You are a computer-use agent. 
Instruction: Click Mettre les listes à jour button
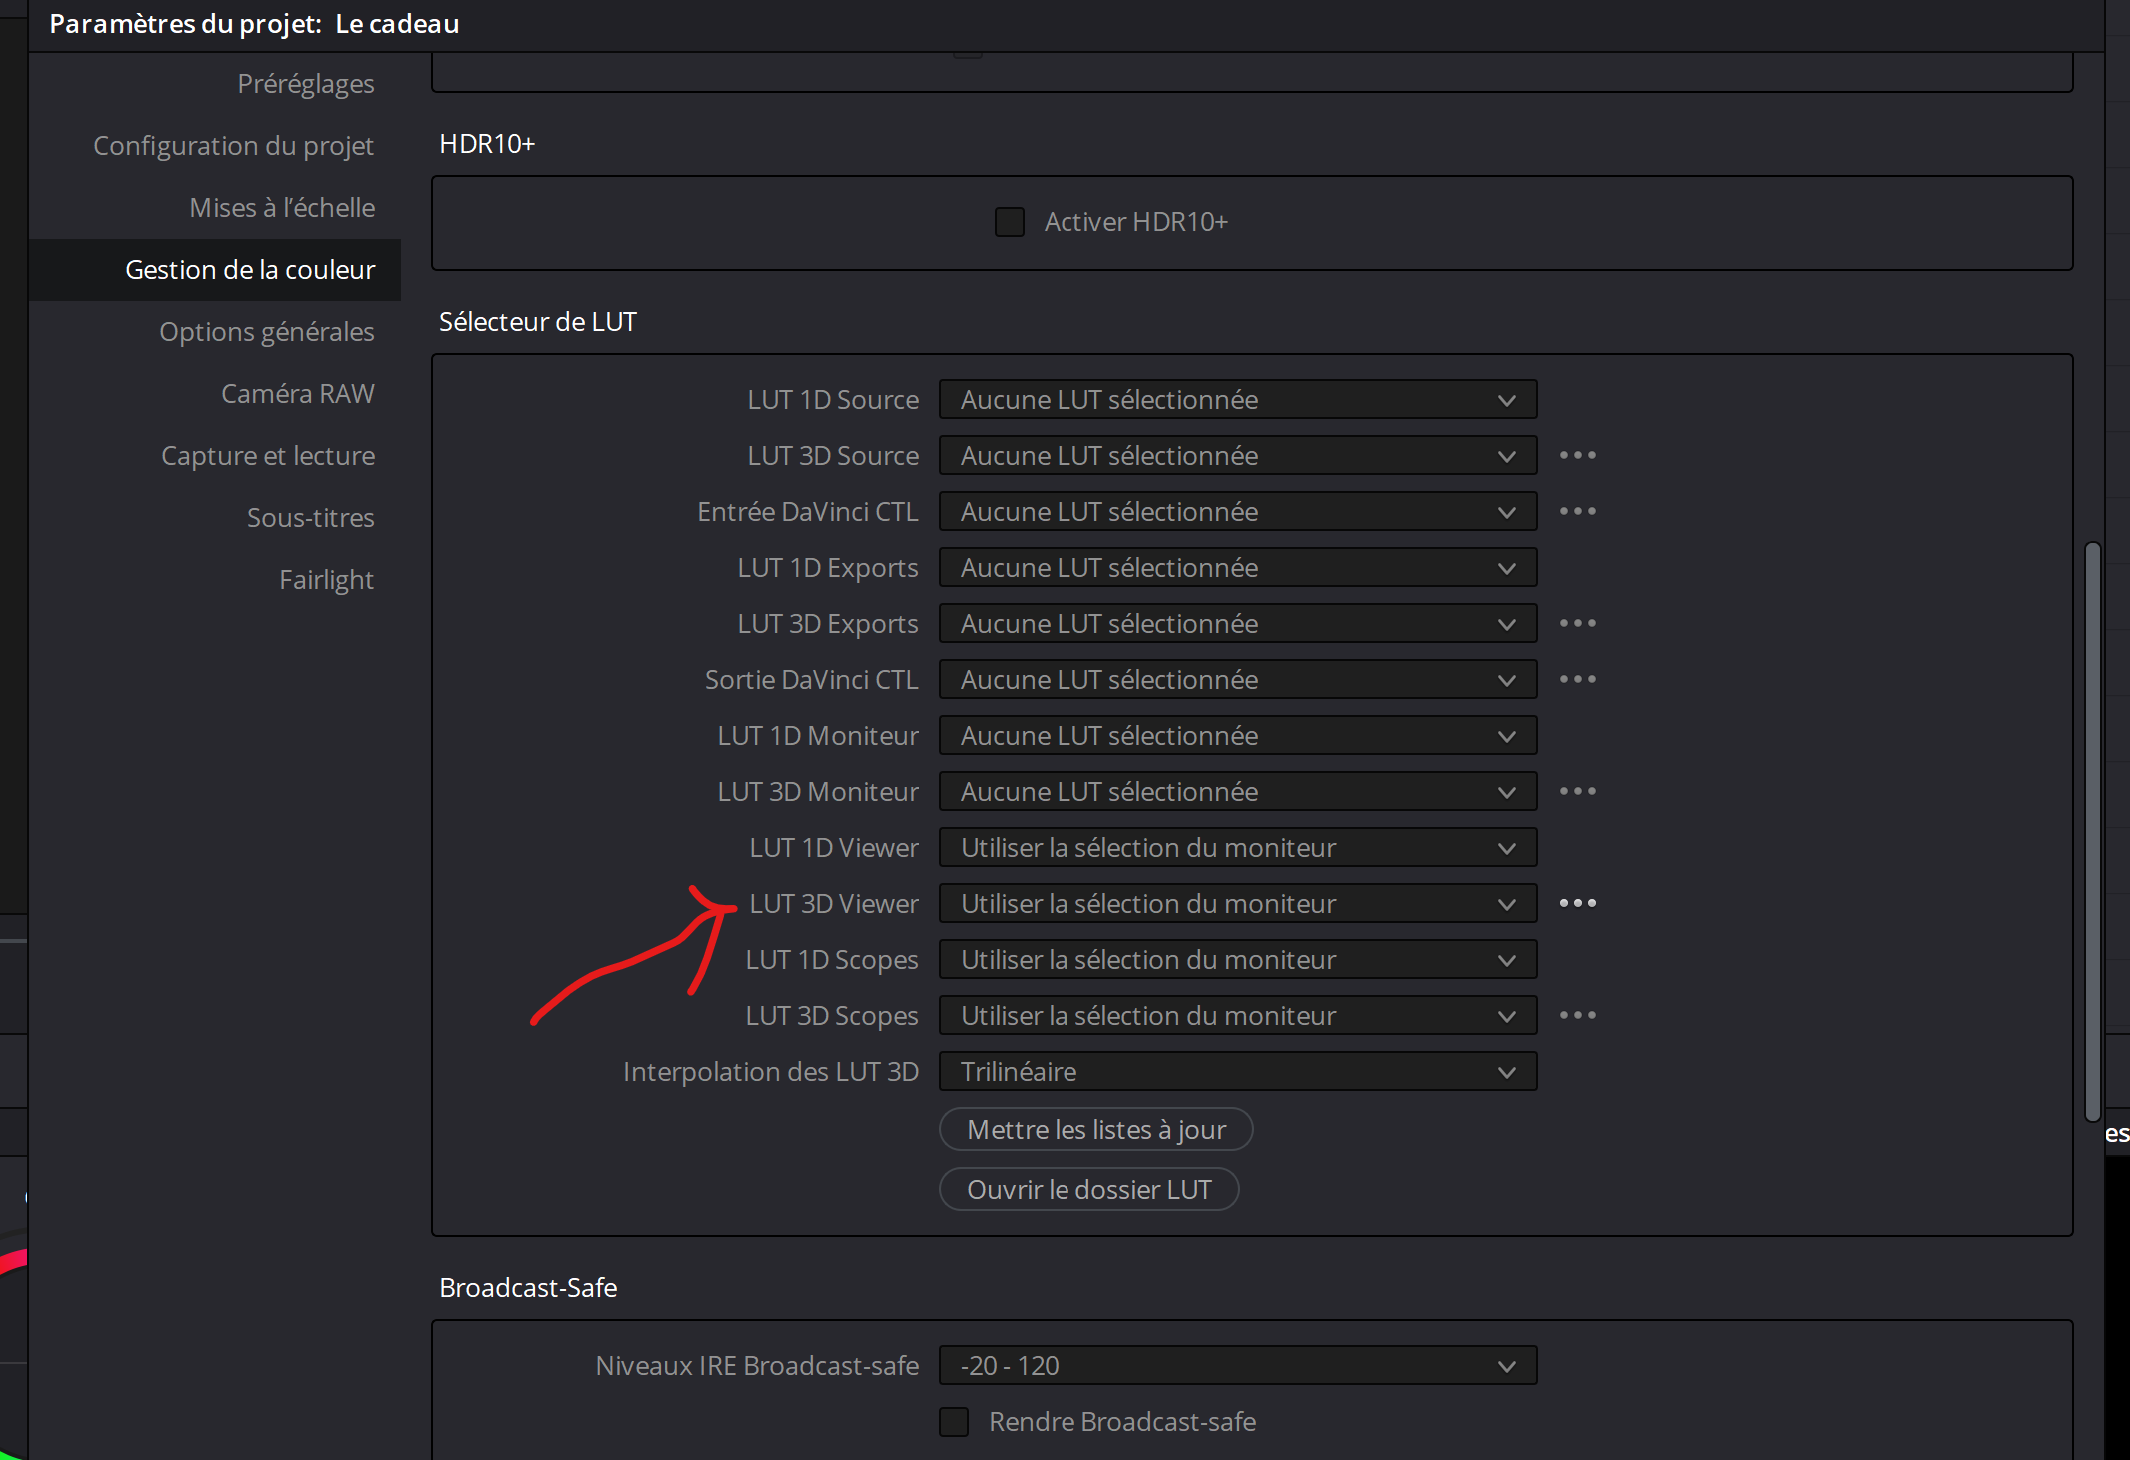(1096, 1130)
